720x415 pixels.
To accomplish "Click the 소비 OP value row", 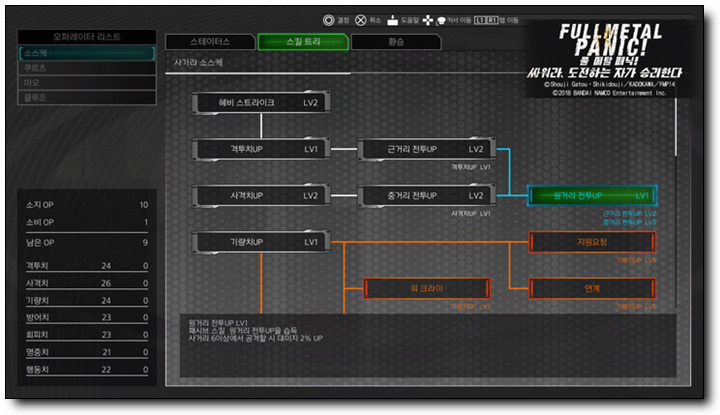I will tap(87, 222).
